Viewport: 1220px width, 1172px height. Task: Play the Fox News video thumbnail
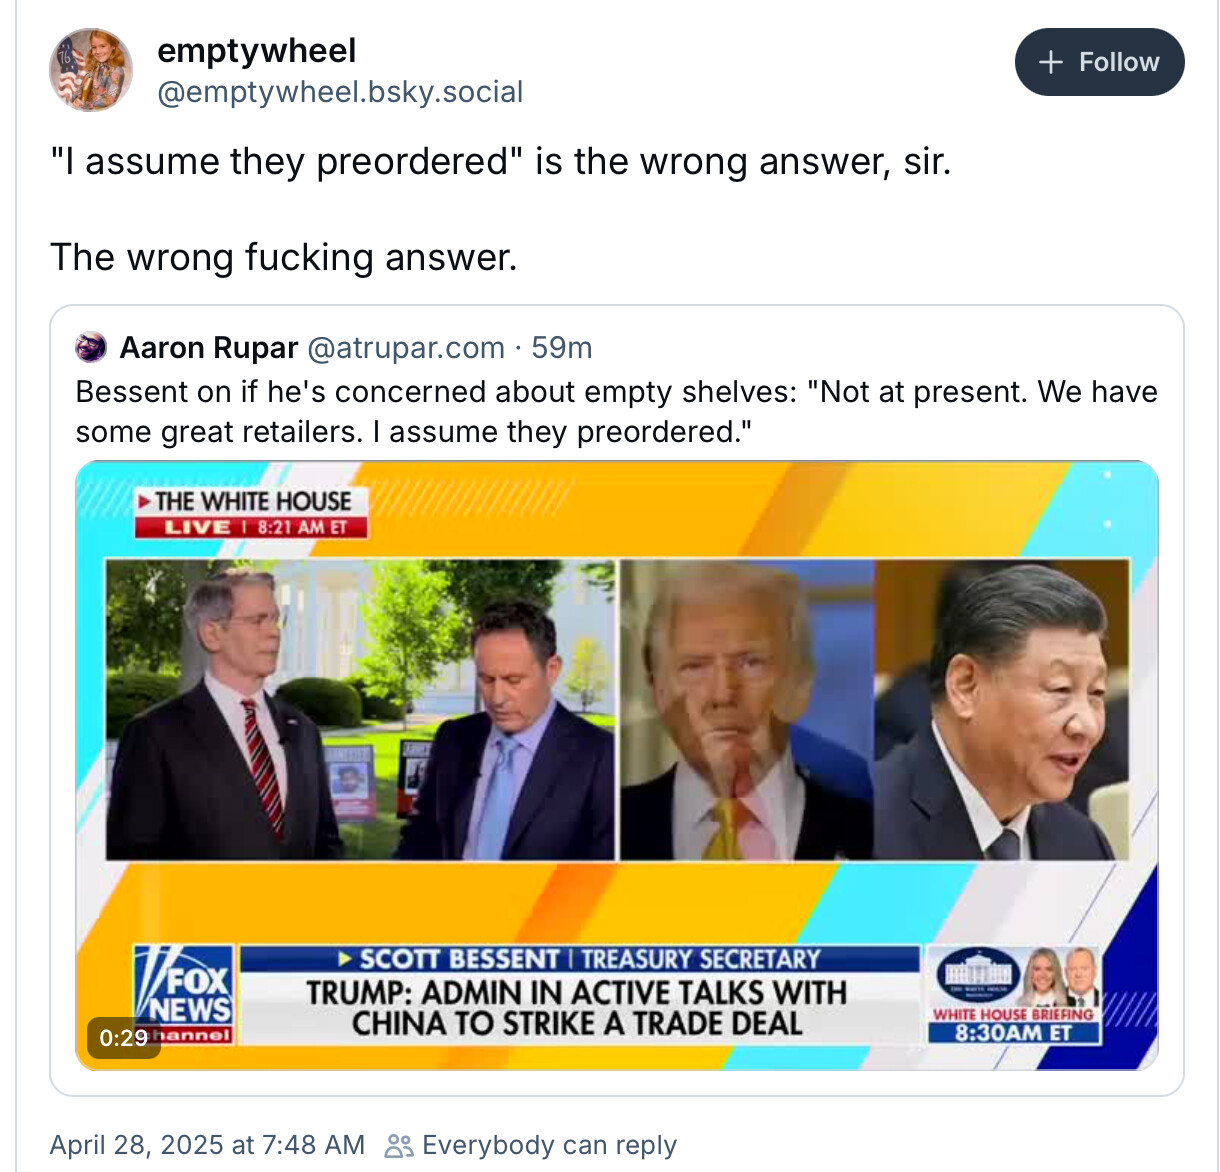click(617, 765)
